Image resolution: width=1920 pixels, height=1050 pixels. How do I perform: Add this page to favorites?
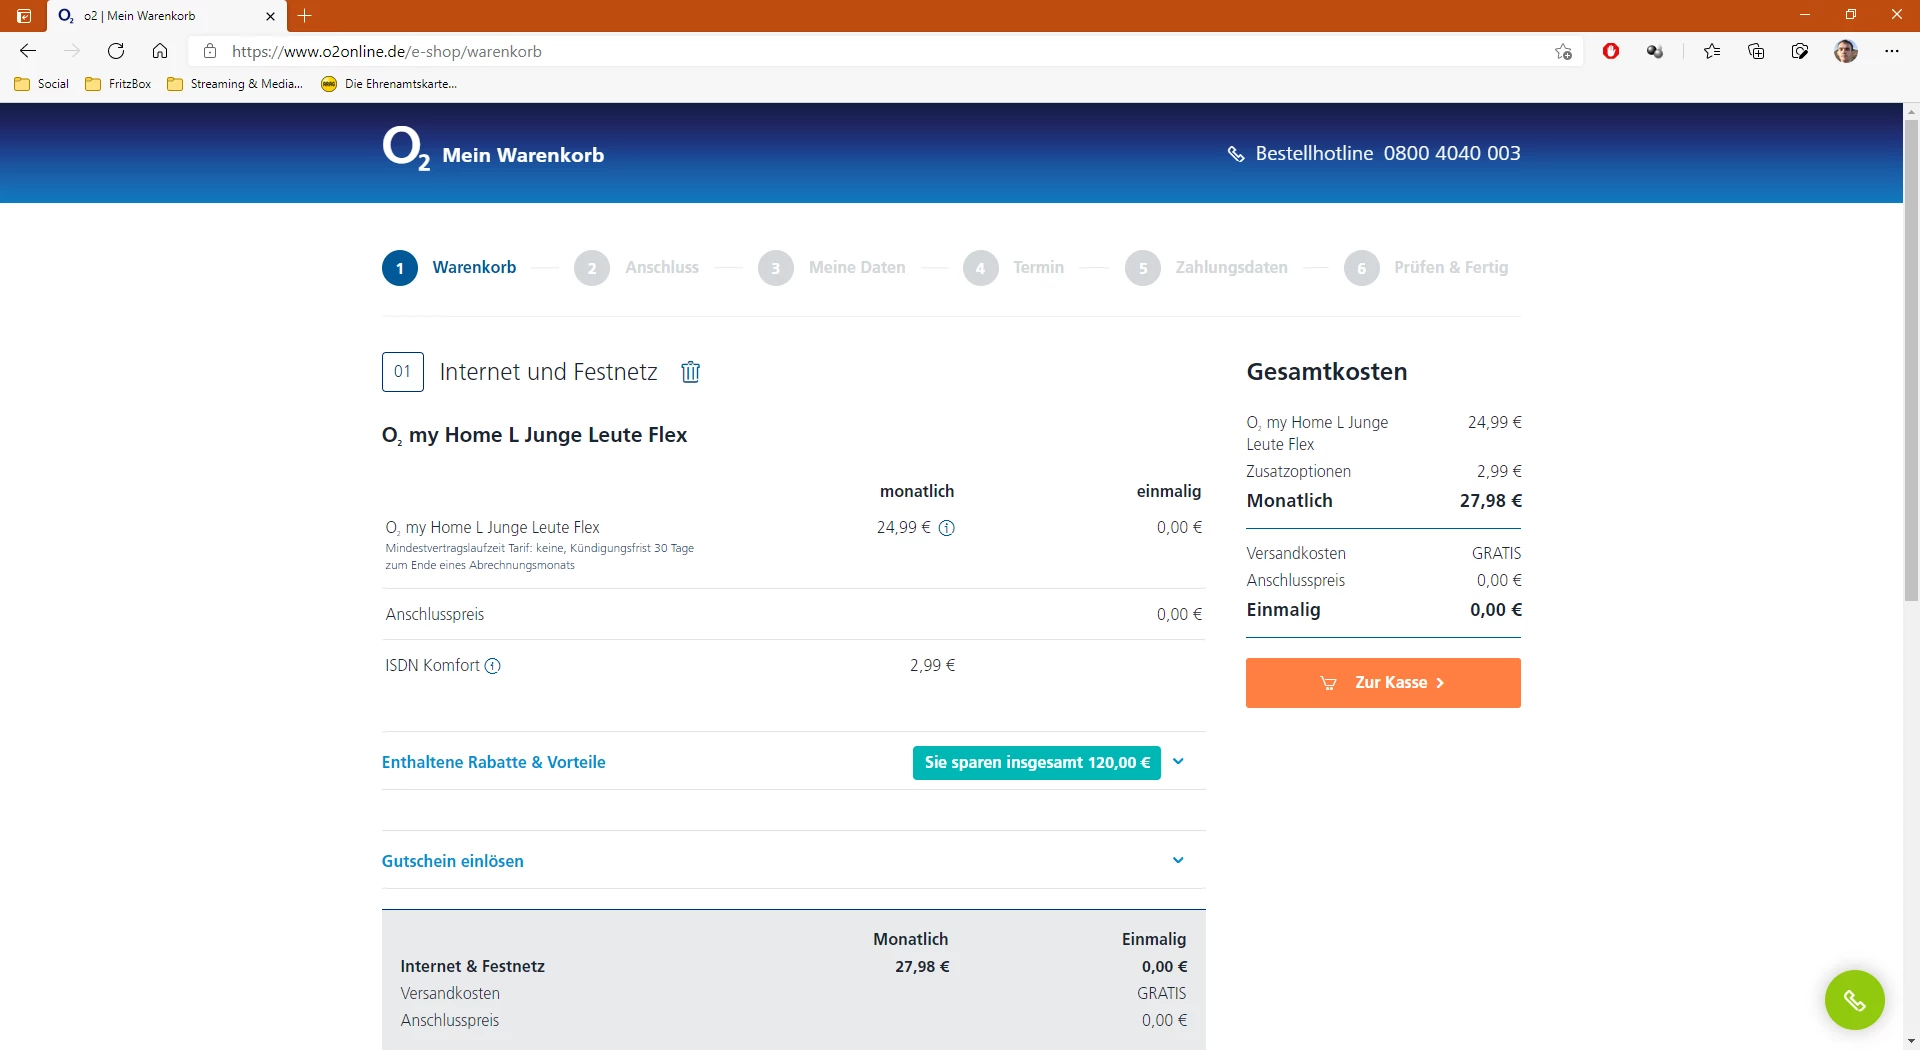pyautogui.click(x=1563, y=51)
